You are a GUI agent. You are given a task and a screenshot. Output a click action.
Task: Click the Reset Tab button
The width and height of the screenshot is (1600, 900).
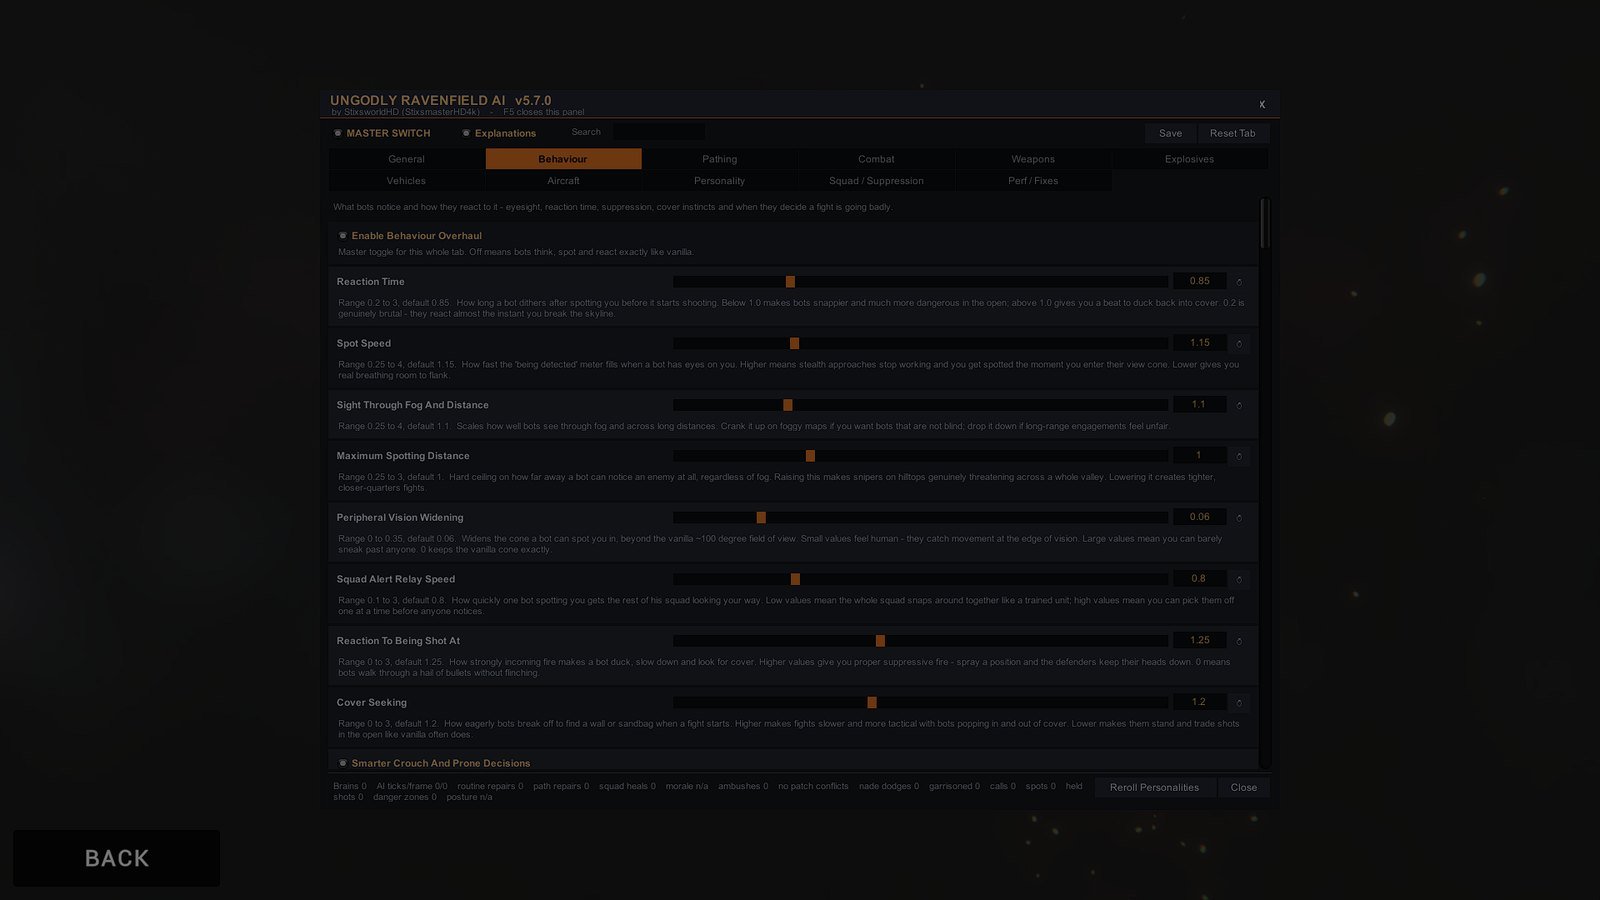tap(1232, 133)
